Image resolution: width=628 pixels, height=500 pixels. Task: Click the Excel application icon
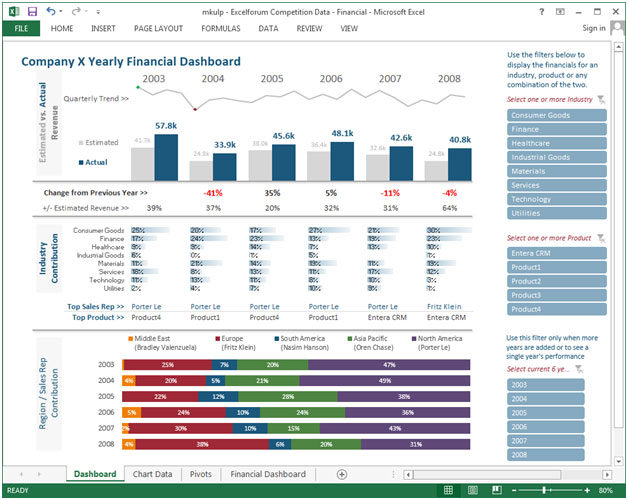tap(14, 11)
